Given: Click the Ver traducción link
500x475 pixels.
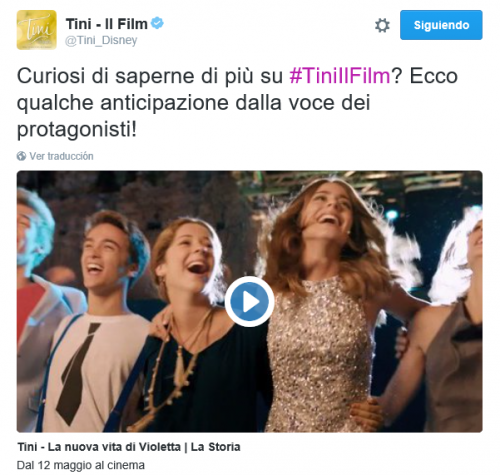Looking at the screenshot, I should (x=61, y=156).
